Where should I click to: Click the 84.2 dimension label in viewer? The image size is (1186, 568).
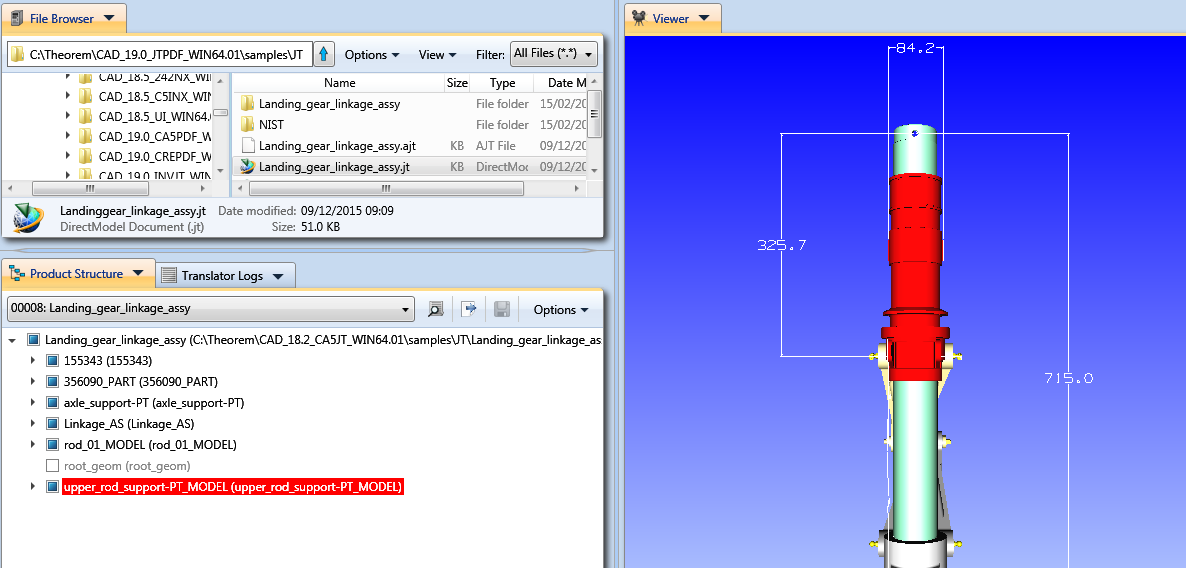[914, 48]
